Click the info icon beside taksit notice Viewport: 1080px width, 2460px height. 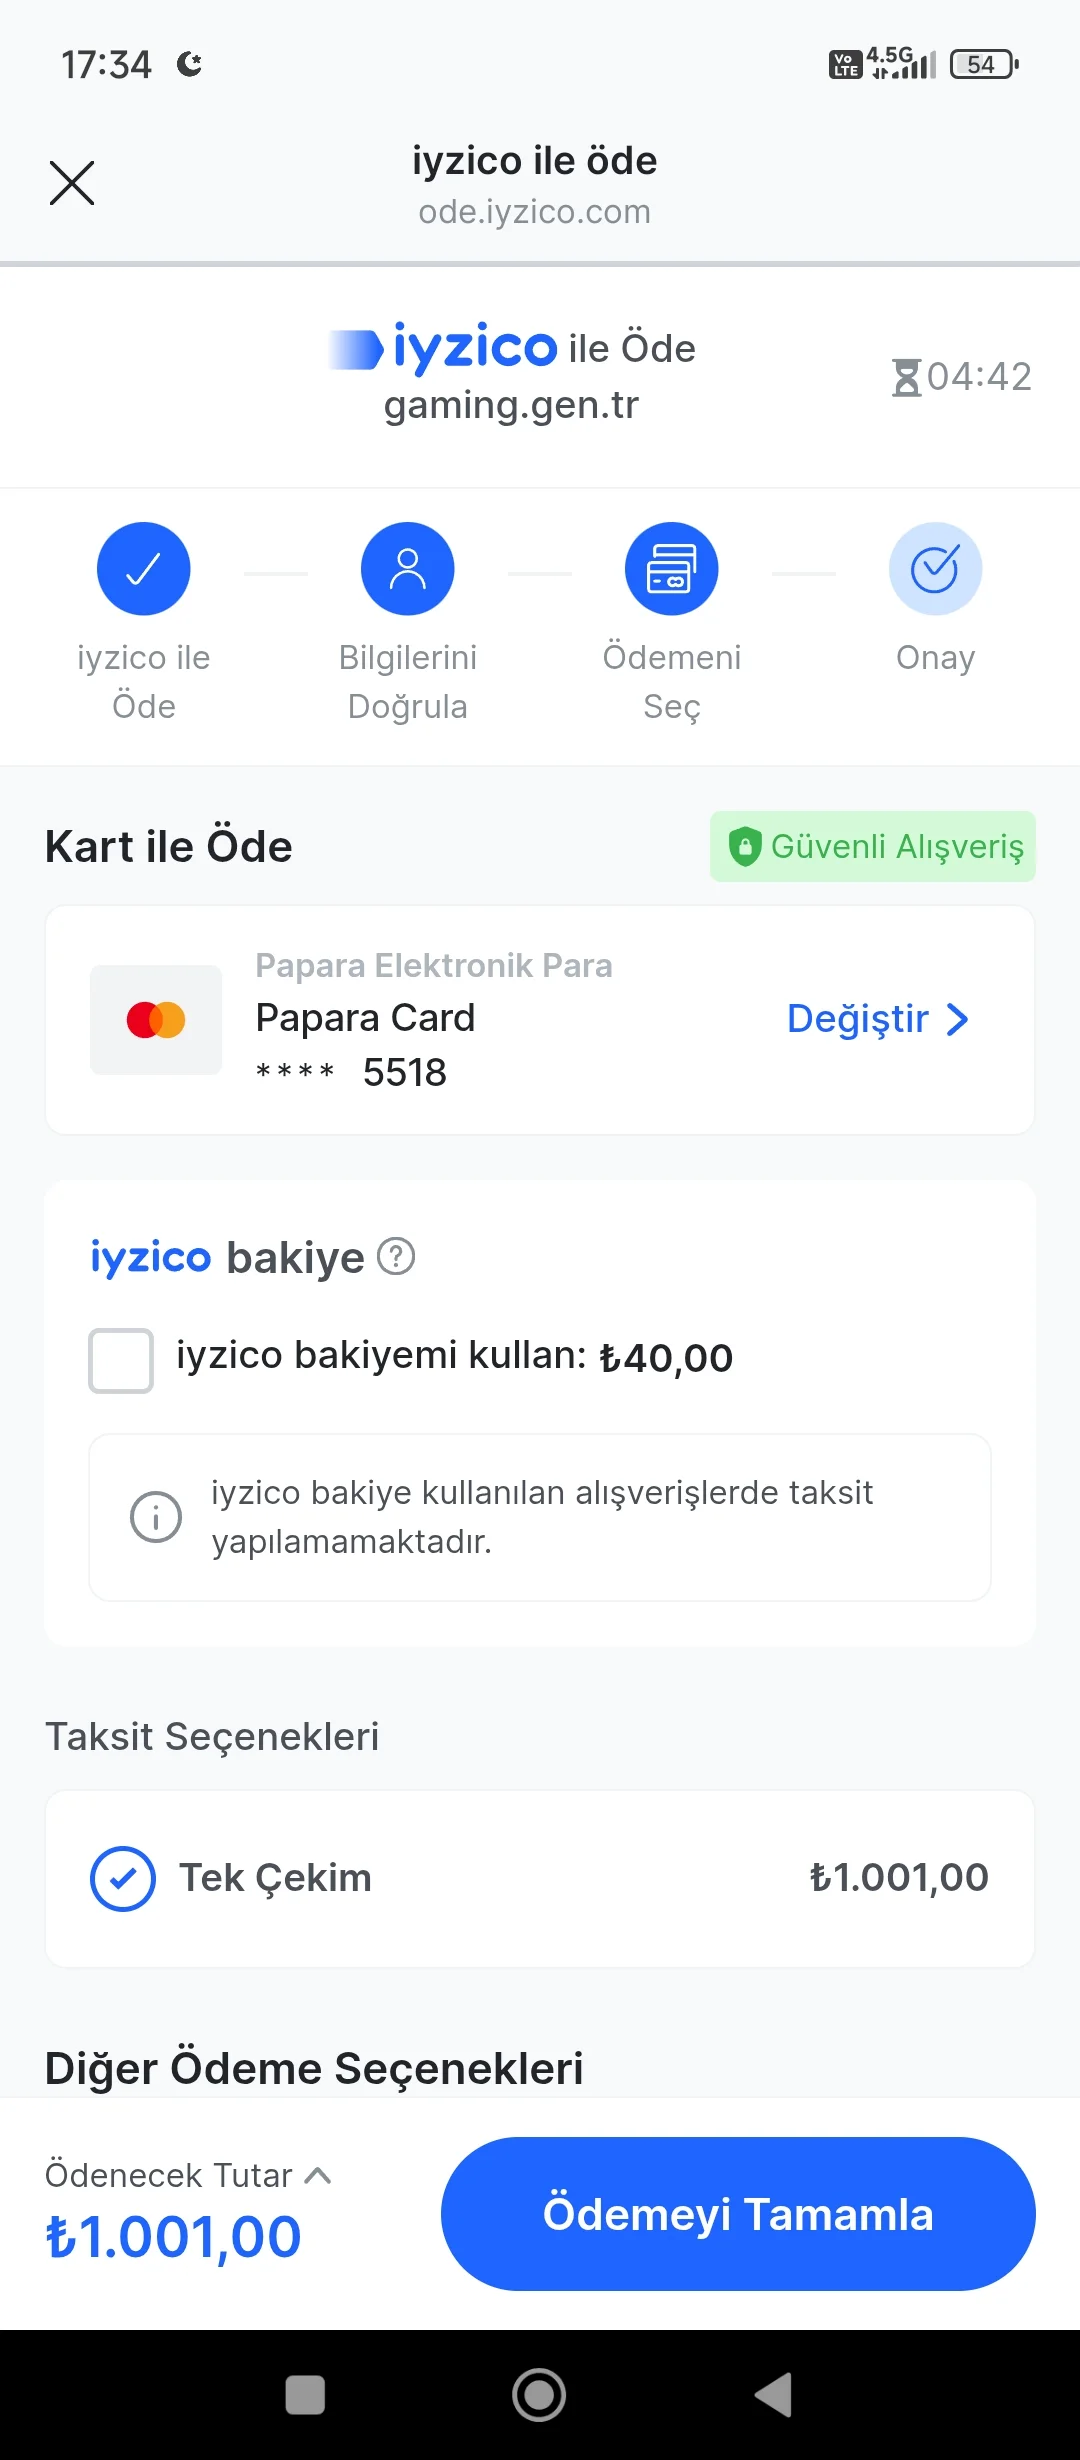click(156, 1517)
